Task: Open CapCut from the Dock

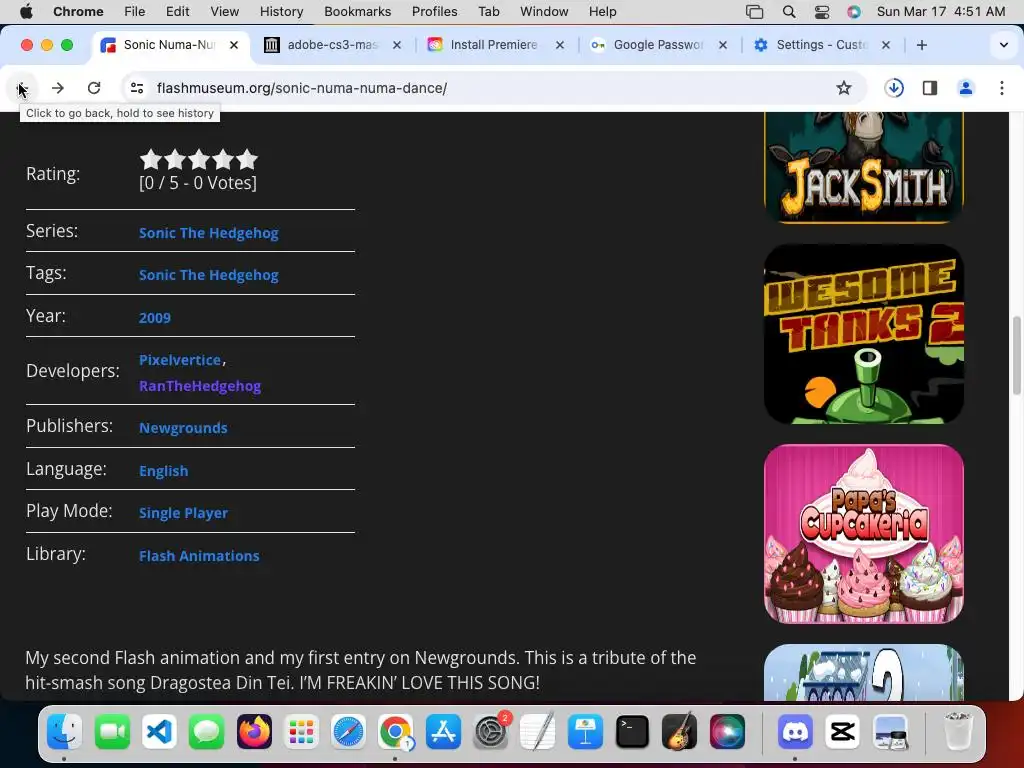Action: (842, 732)
